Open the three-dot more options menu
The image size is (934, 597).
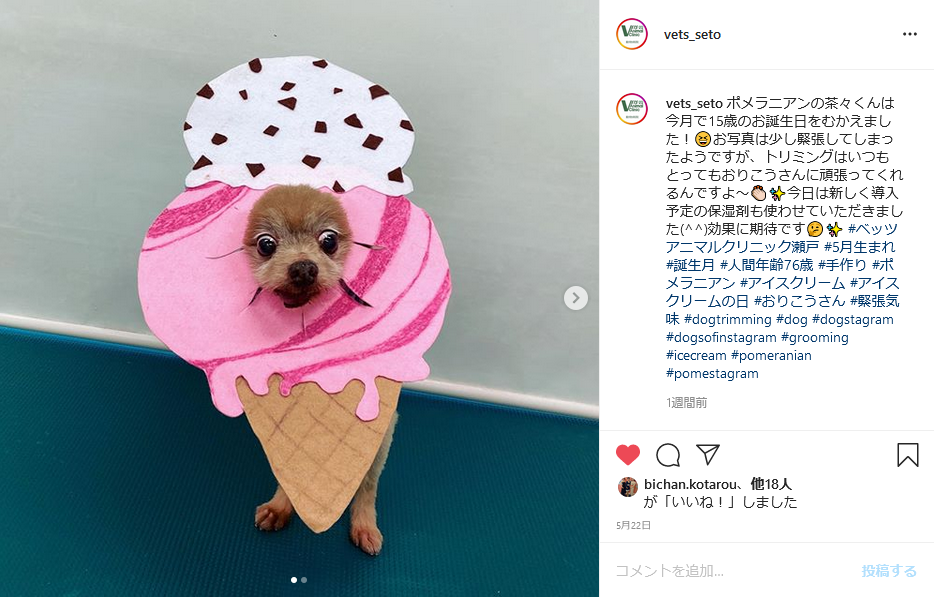click(x=910, y=34)
